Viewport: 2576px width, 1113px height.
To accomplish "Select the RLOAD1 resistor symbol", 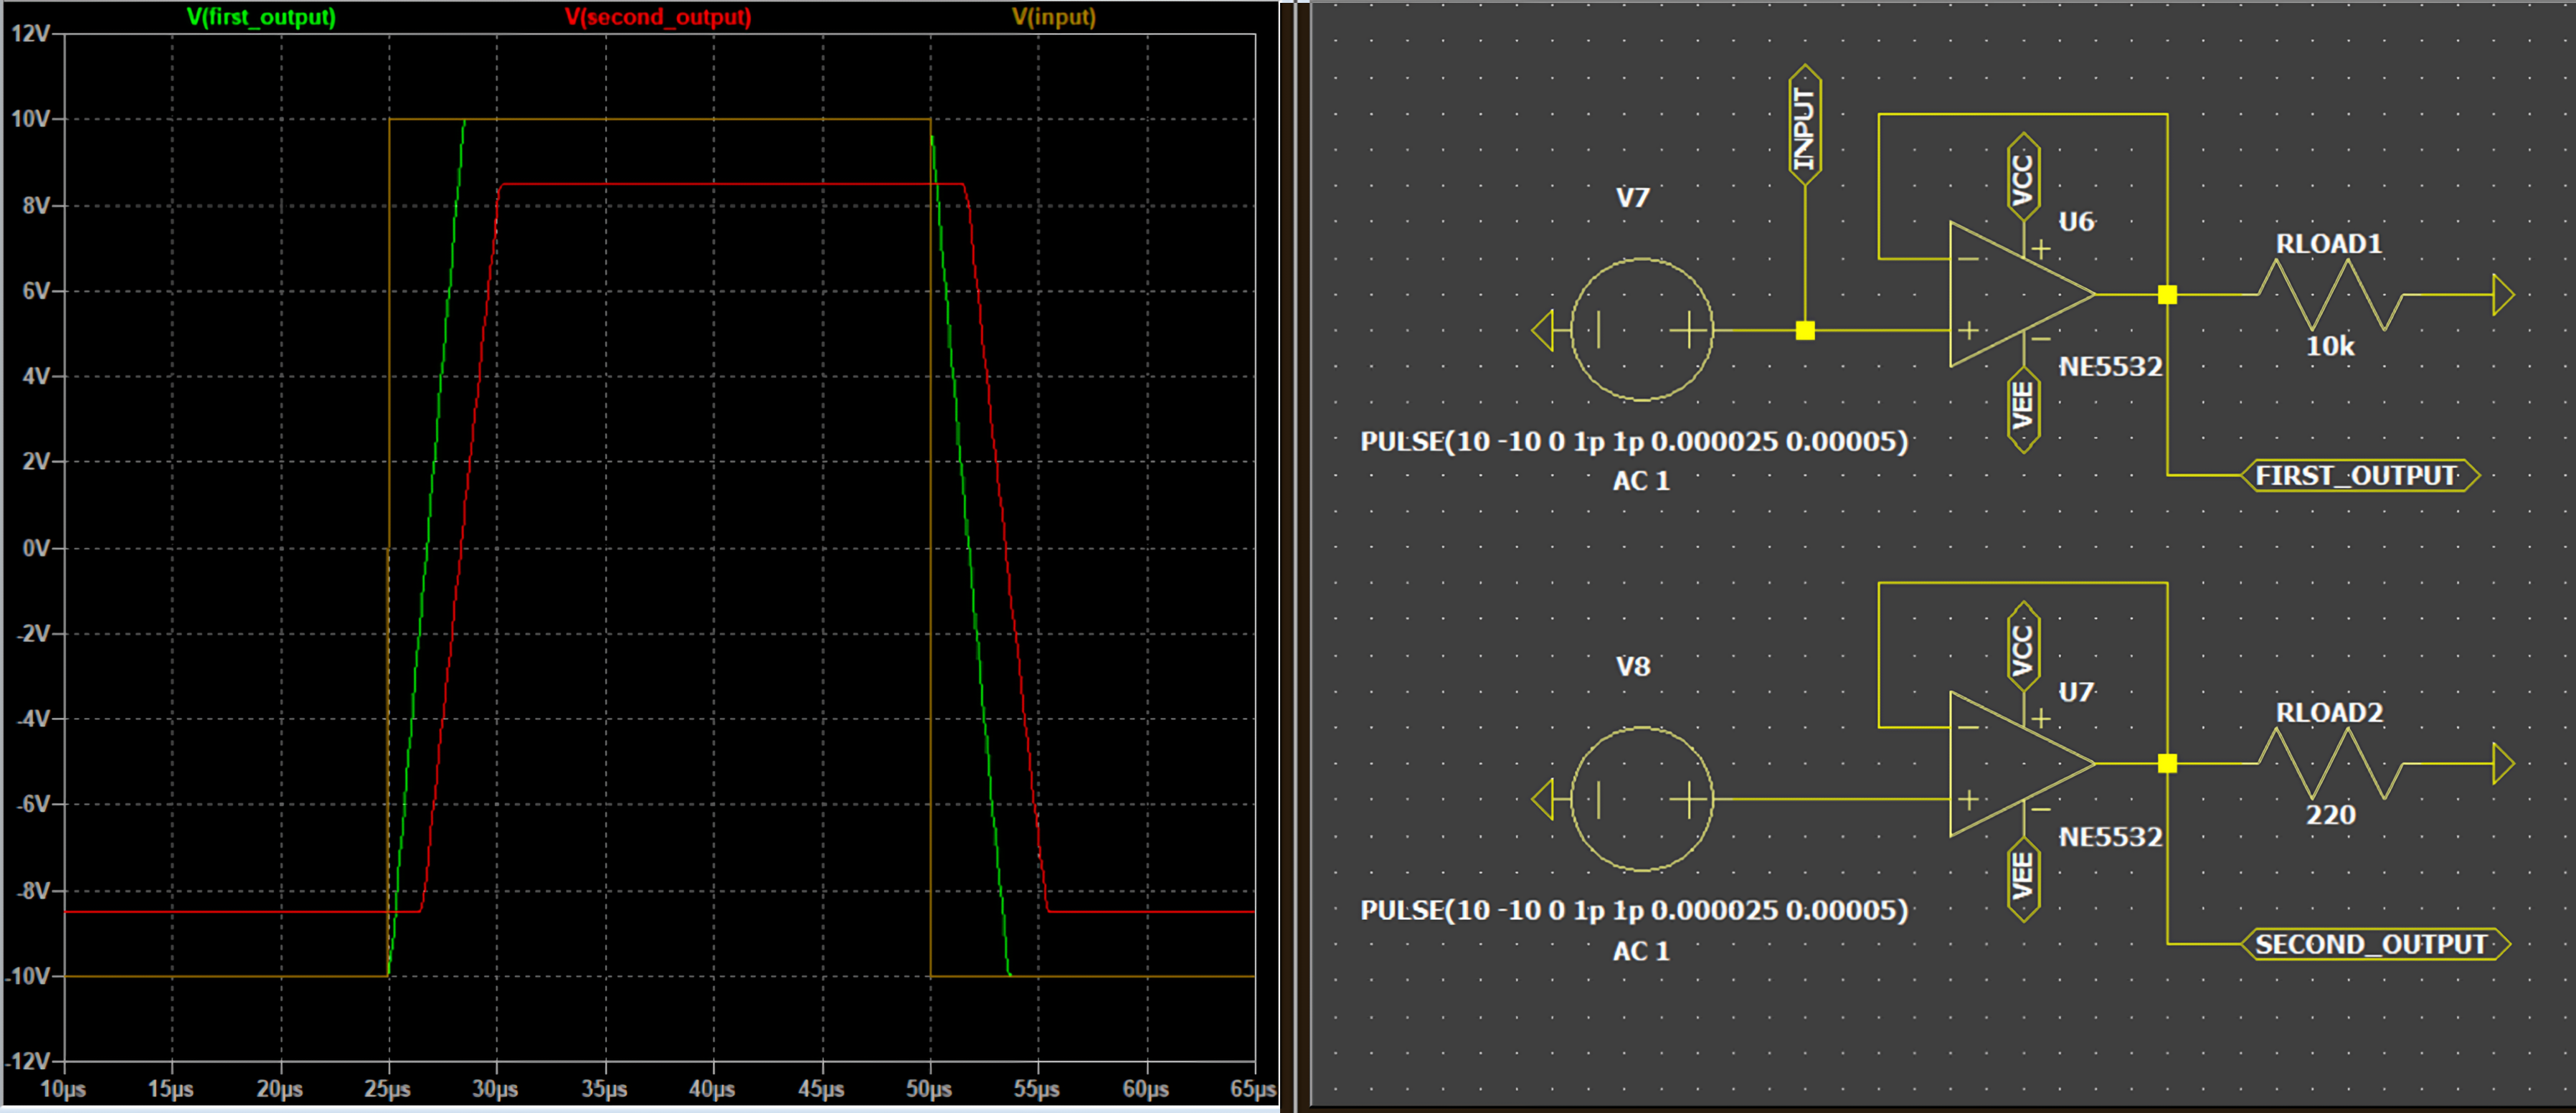I will [x=2330, y=295].
